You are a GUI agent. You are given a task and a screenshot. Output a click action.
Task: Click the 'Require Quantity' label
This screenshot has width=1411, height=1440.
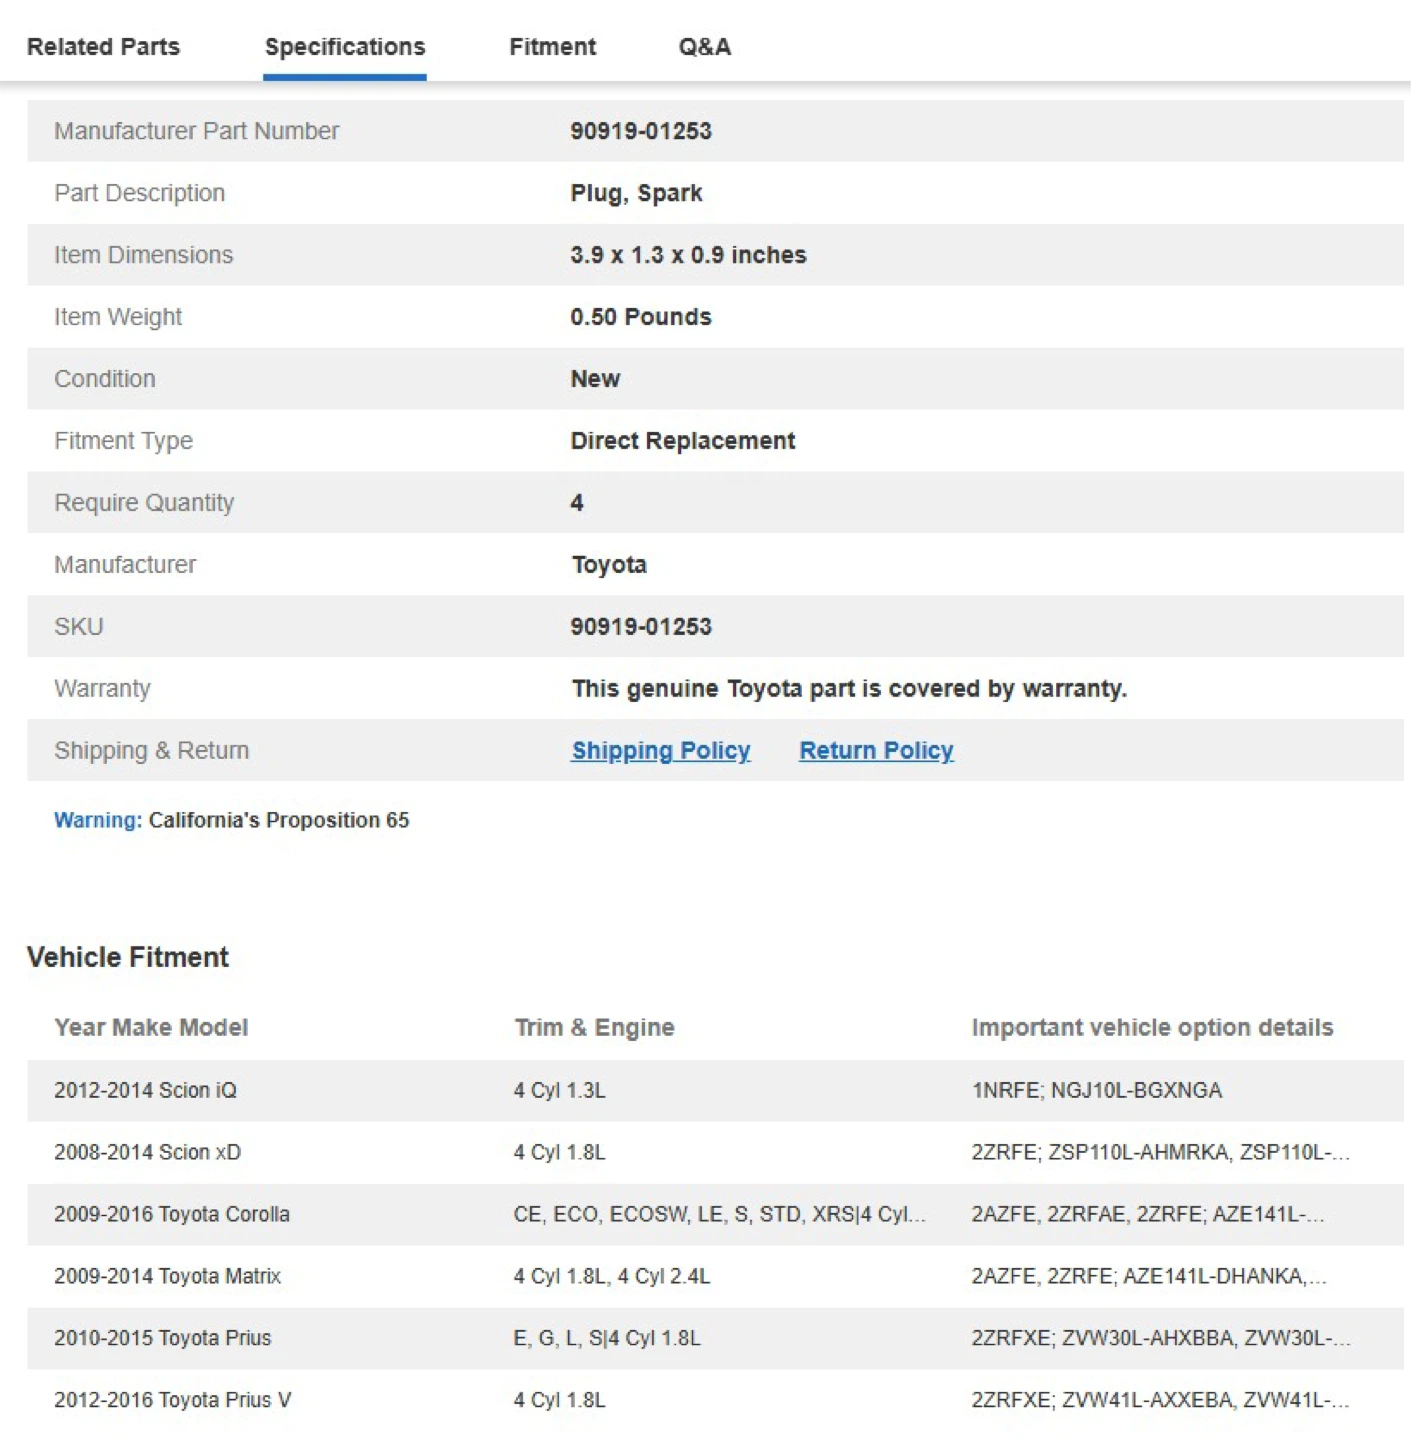pos(144,503)
